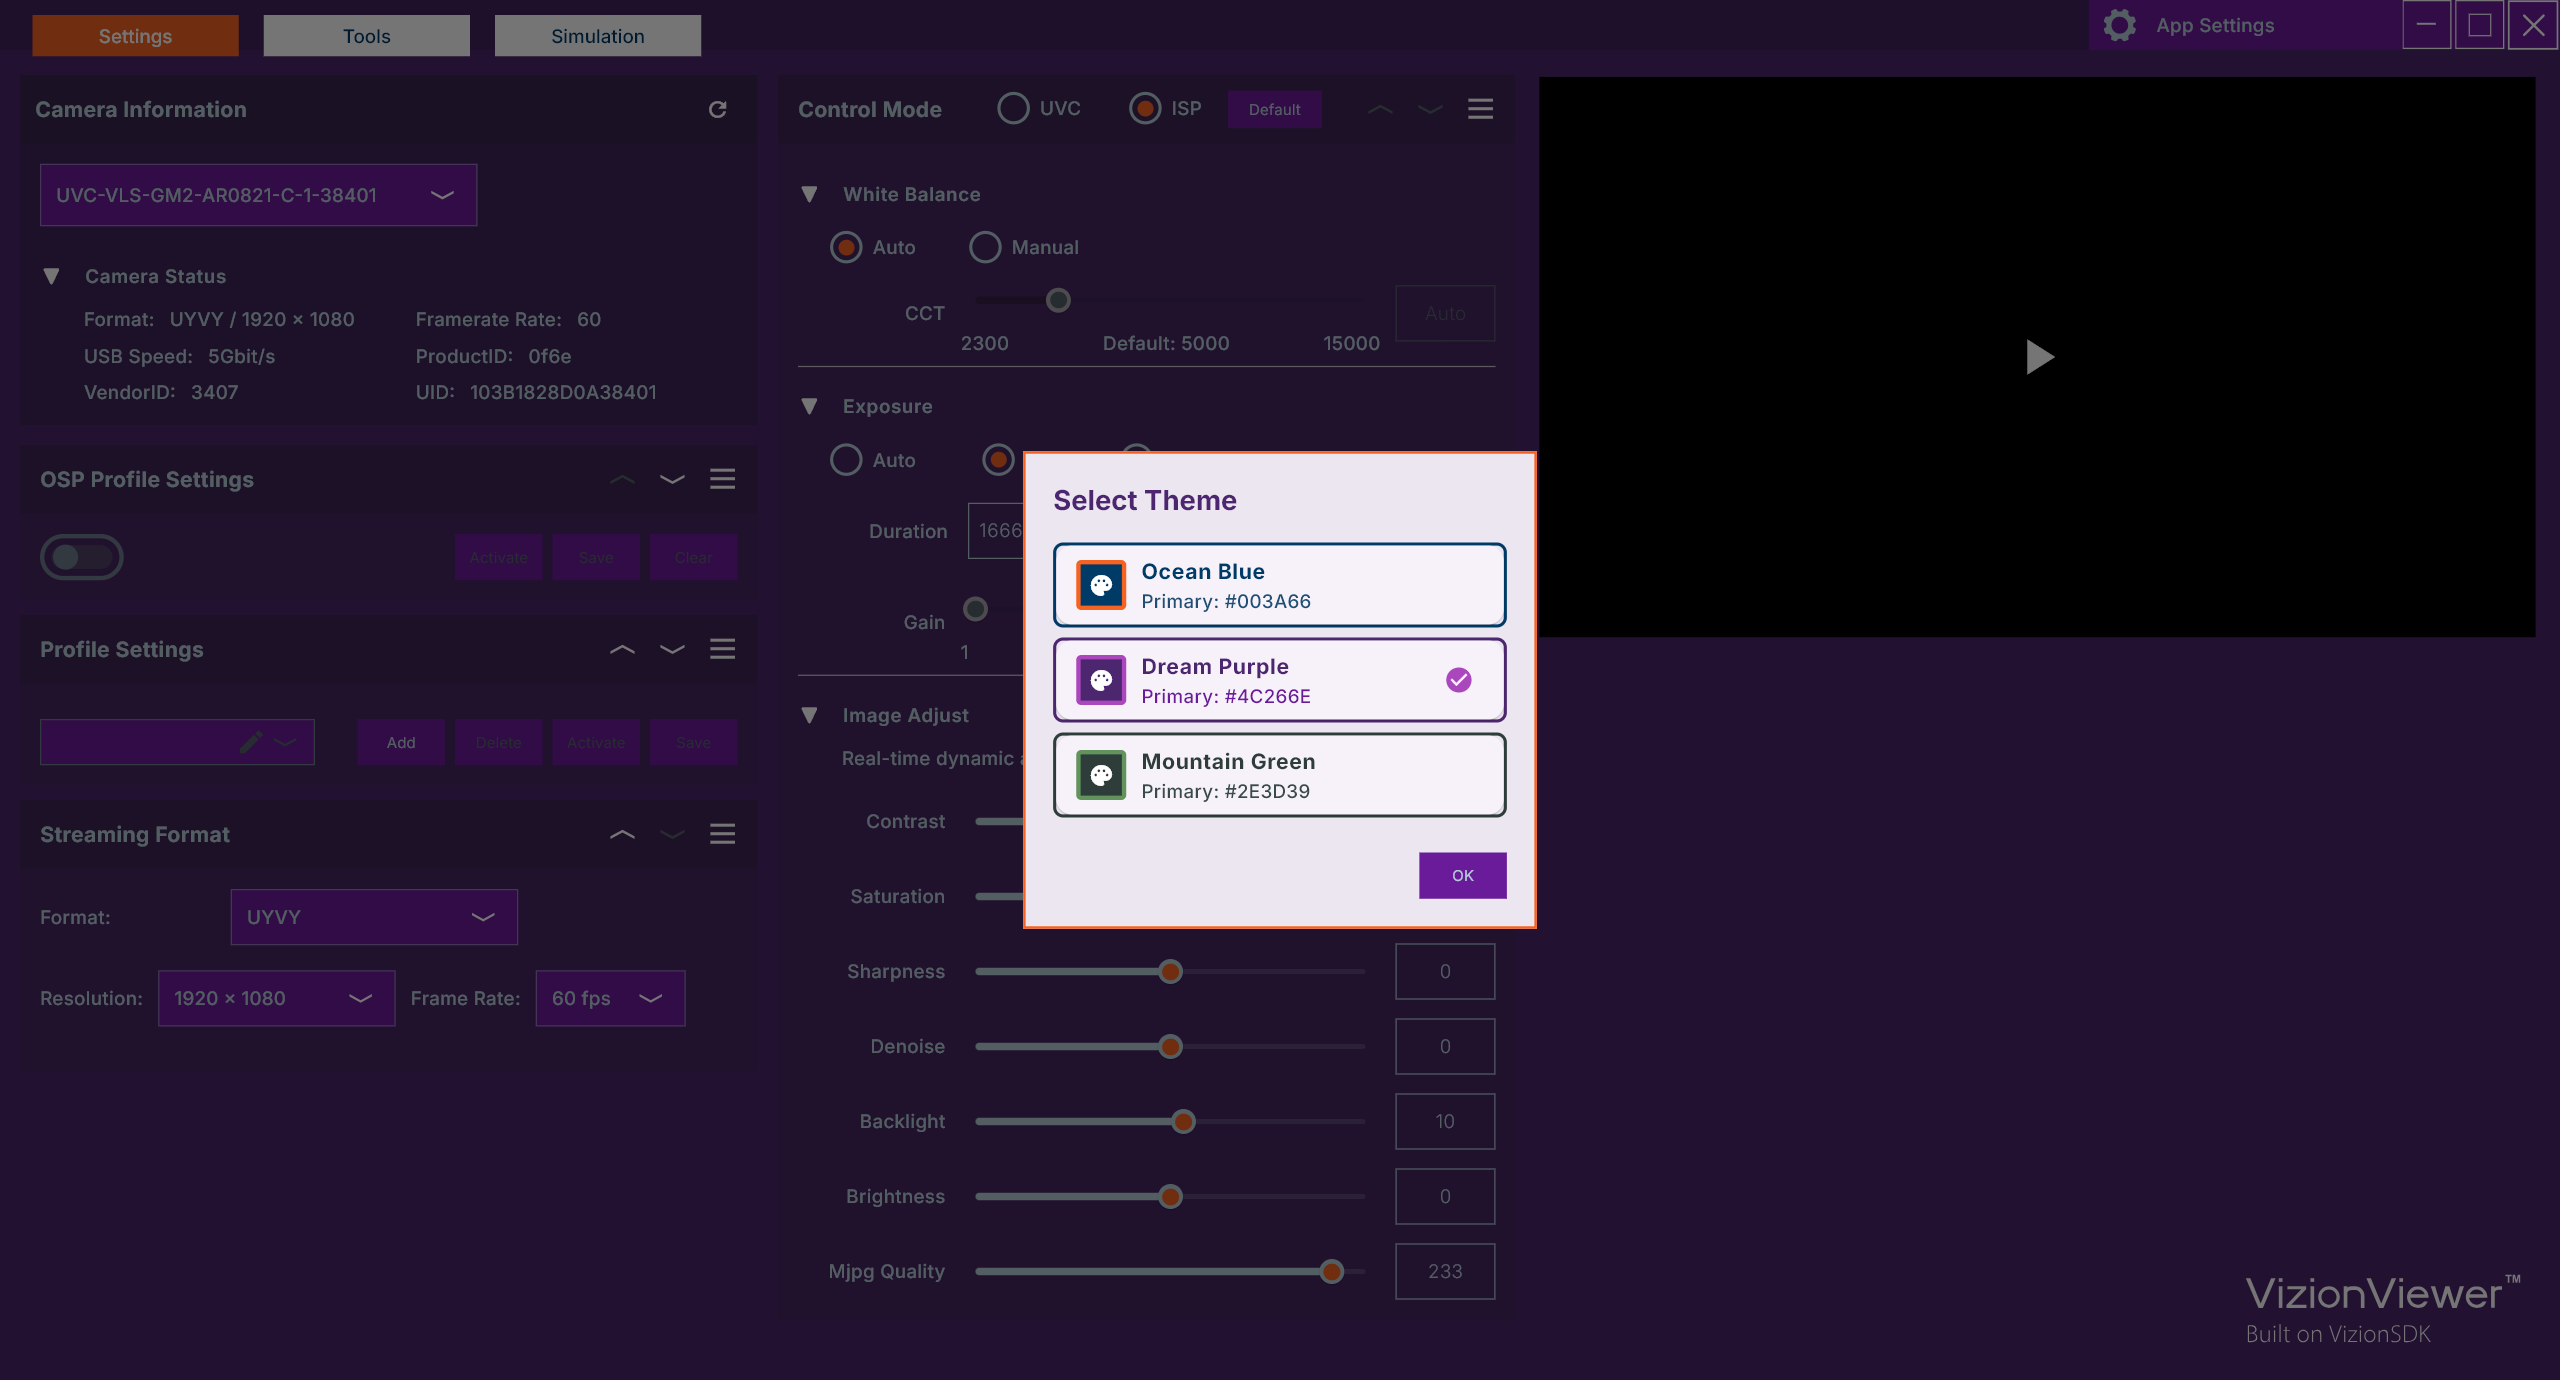Open the Control Mode hamburger menu

pyautogui.click(x=1480, y=109)
